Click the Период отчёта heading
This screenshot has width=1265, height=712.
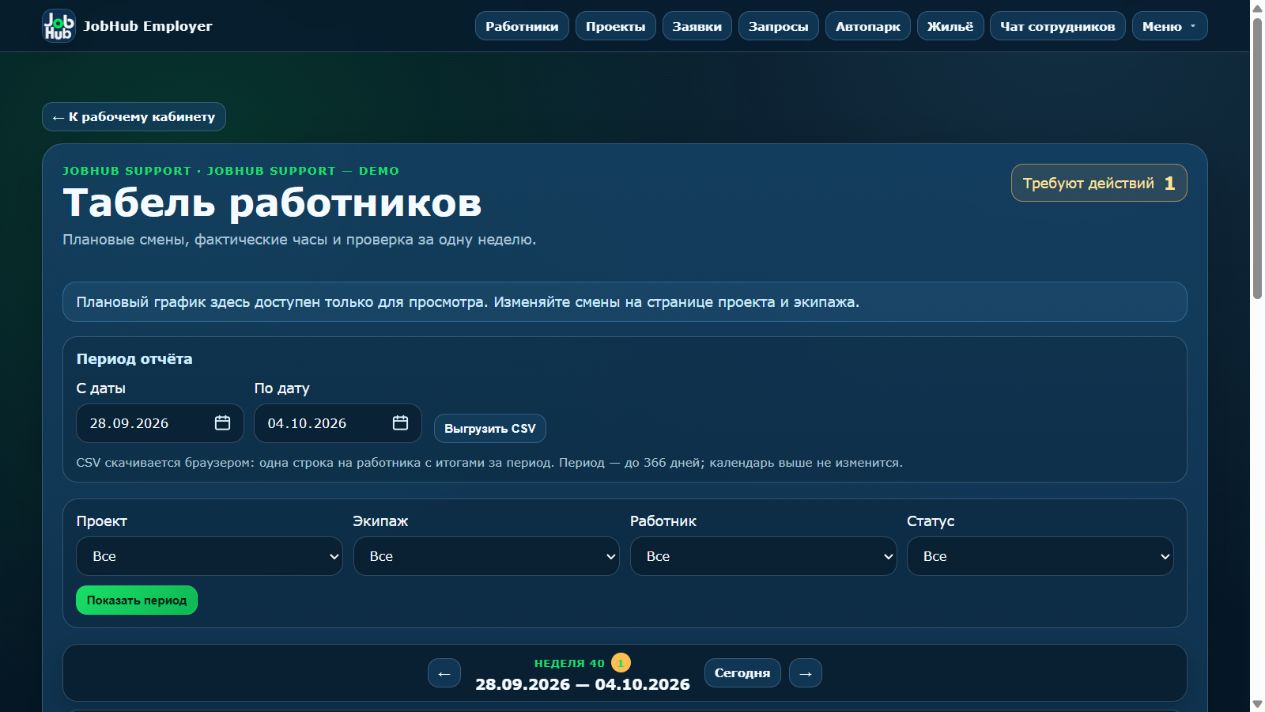[x=134, y=359]
